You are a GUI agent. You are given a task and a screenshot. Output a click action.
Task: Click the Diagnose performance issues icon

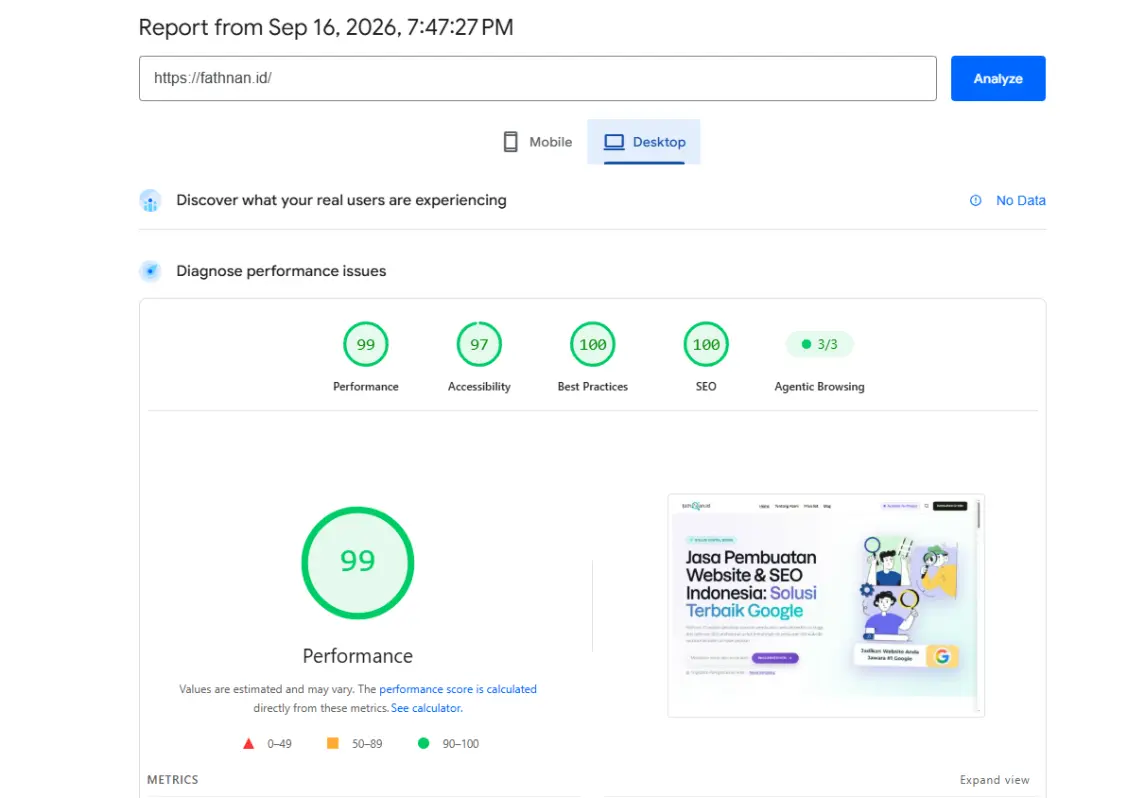(x=150, y=271)
